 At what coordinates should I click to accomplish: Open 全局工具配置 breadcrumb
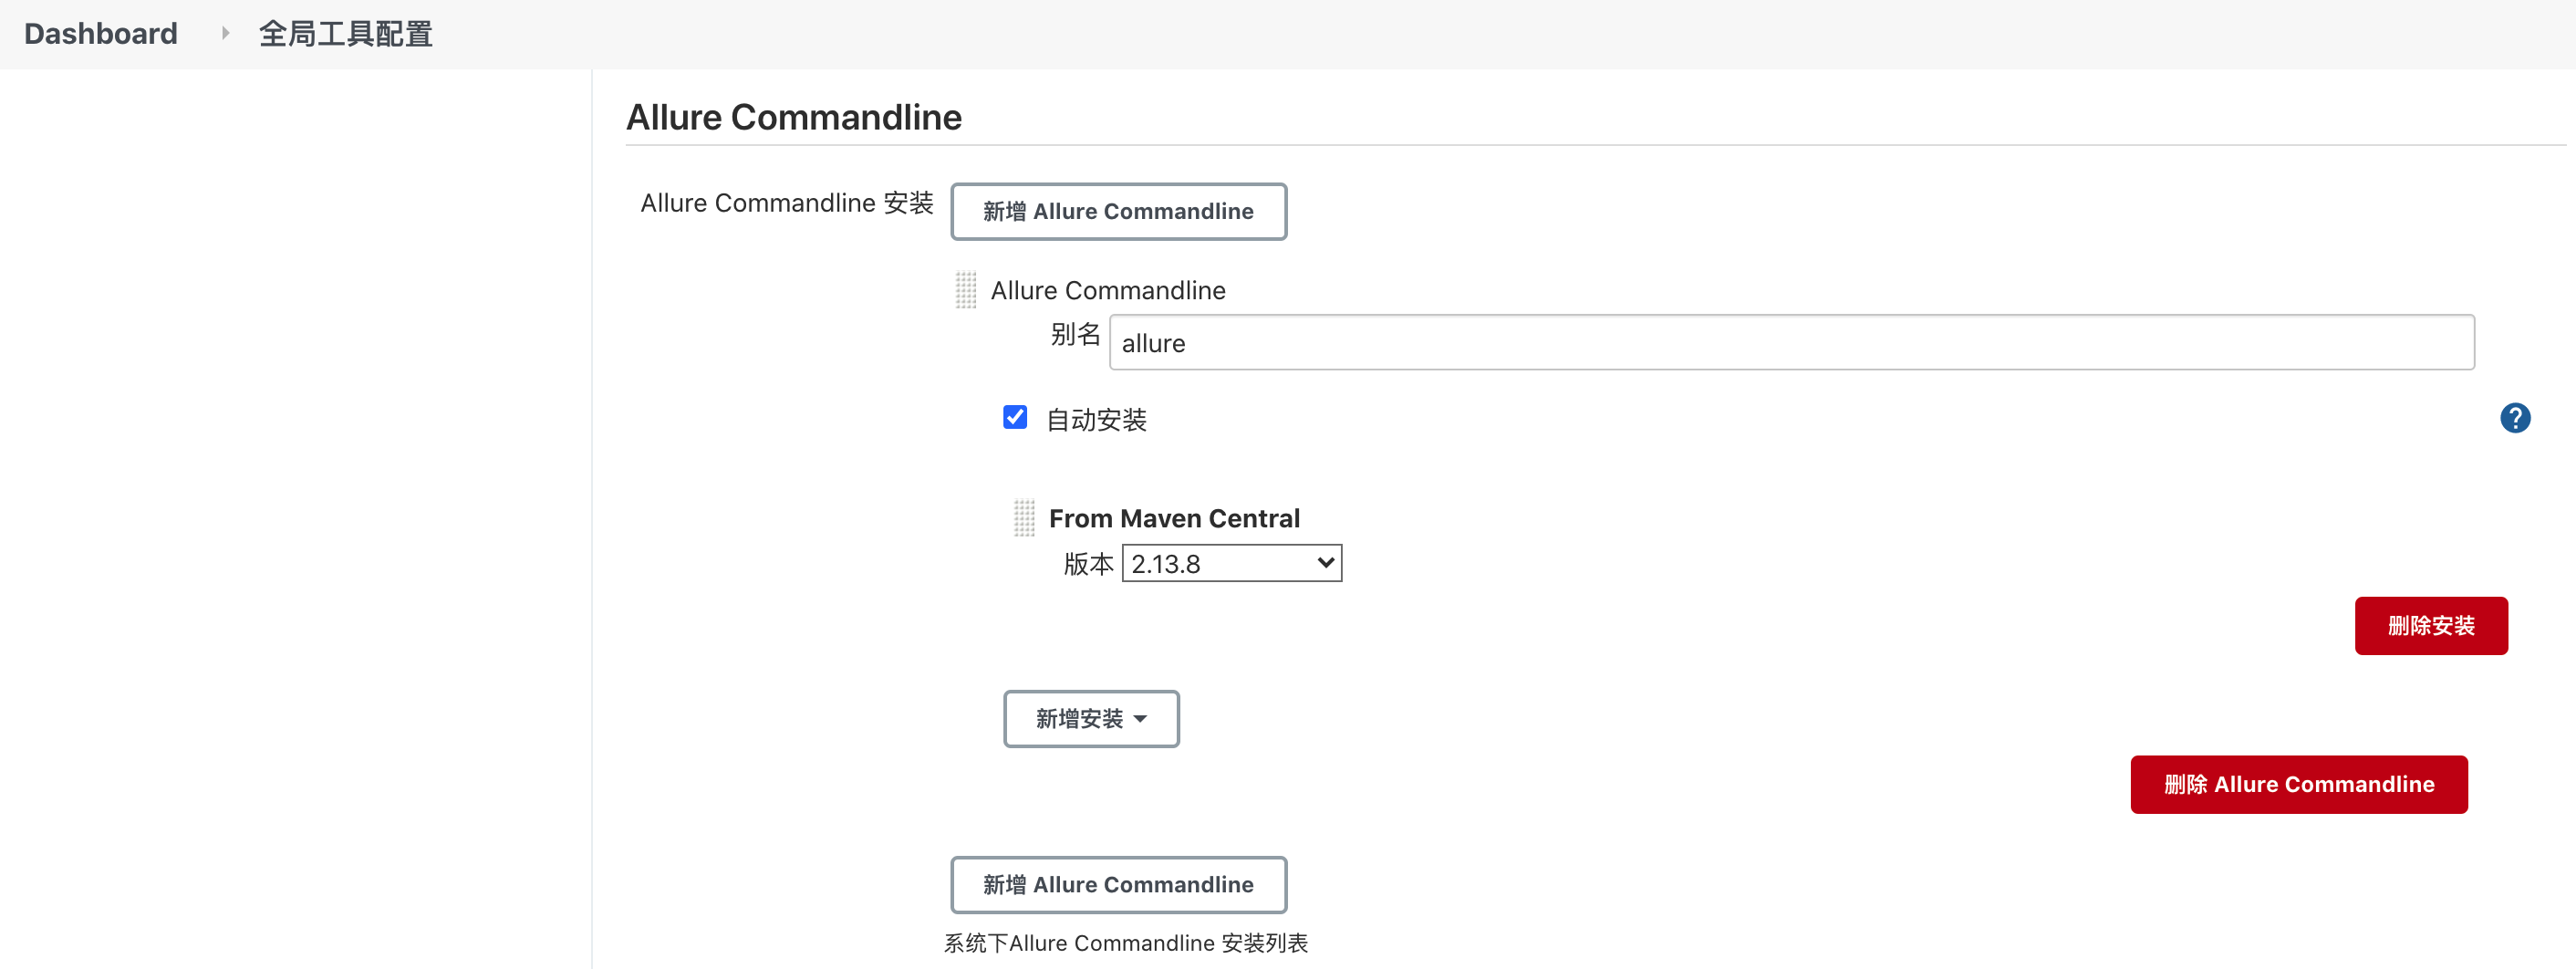click(x=345, y=34)
